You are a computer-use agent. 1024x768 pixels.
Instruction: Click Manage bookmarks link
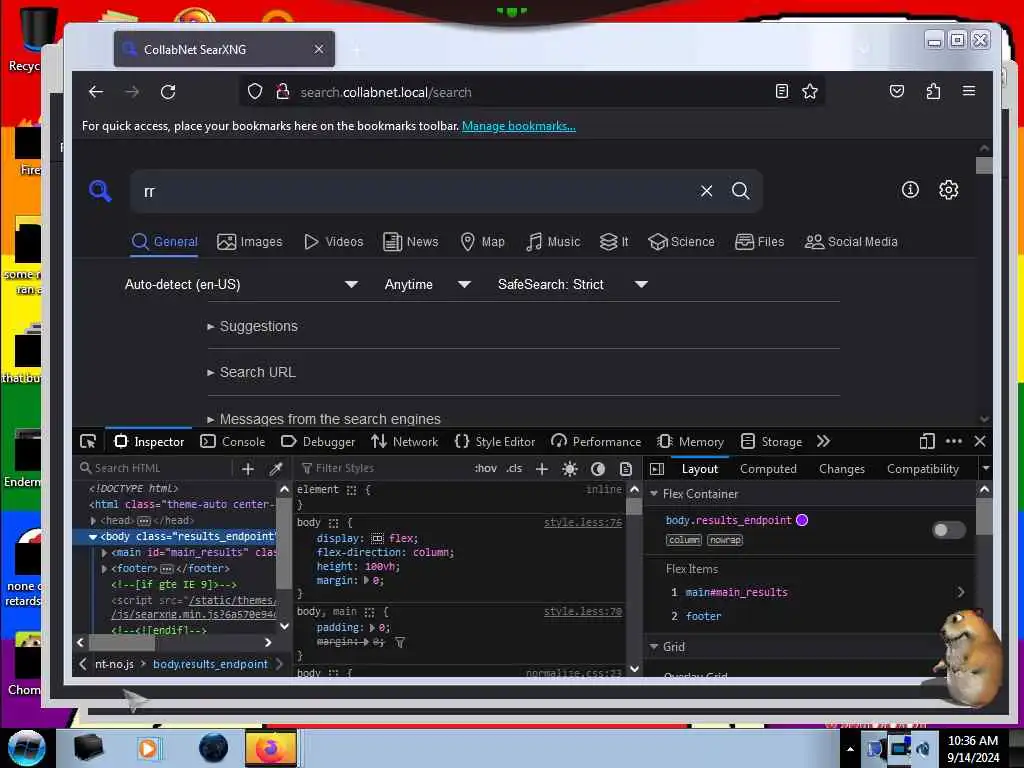pos(519,126)
